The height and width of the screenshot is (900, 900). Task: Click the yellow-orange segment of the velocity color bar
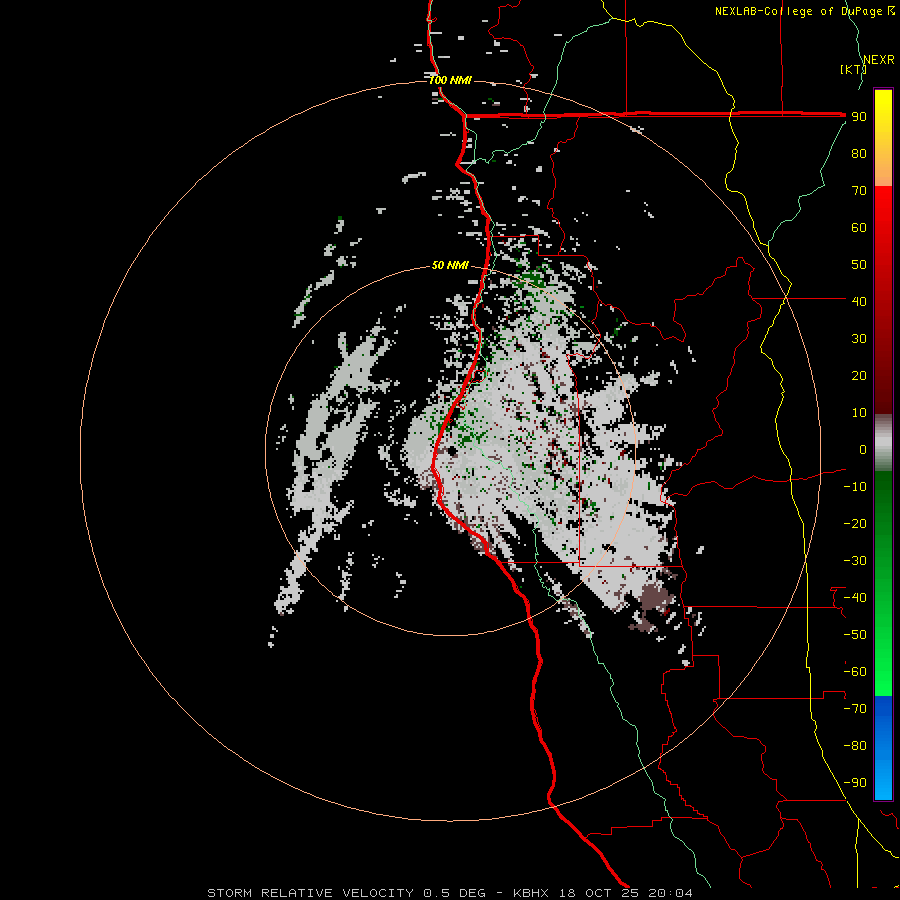click(x=883, y=138)
